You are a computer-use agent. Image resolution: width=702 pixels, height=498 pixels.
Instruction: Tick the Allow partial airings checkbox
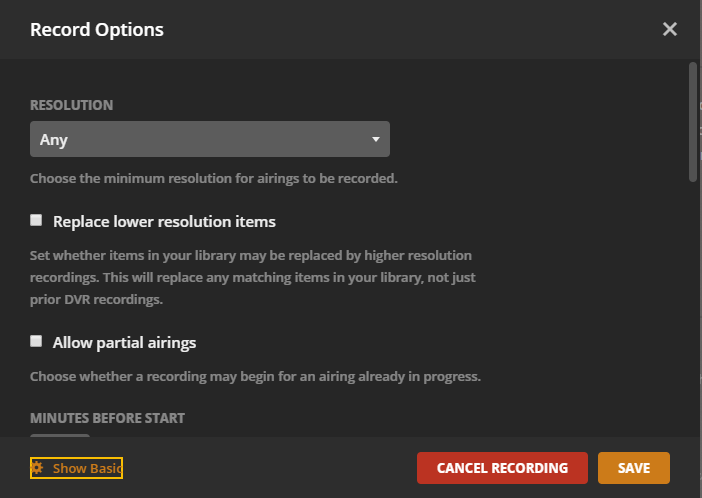coord(36,341)
